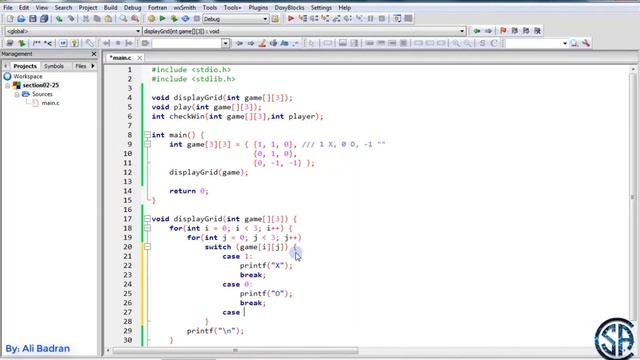Rebuild the project via toolbar icon
This screenshot has width=640, height=360.
coord(185,19)
